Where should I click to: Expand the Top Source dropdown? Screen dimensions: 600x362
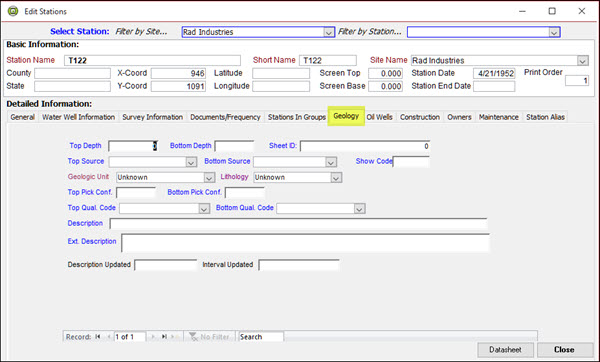(191, 162)
